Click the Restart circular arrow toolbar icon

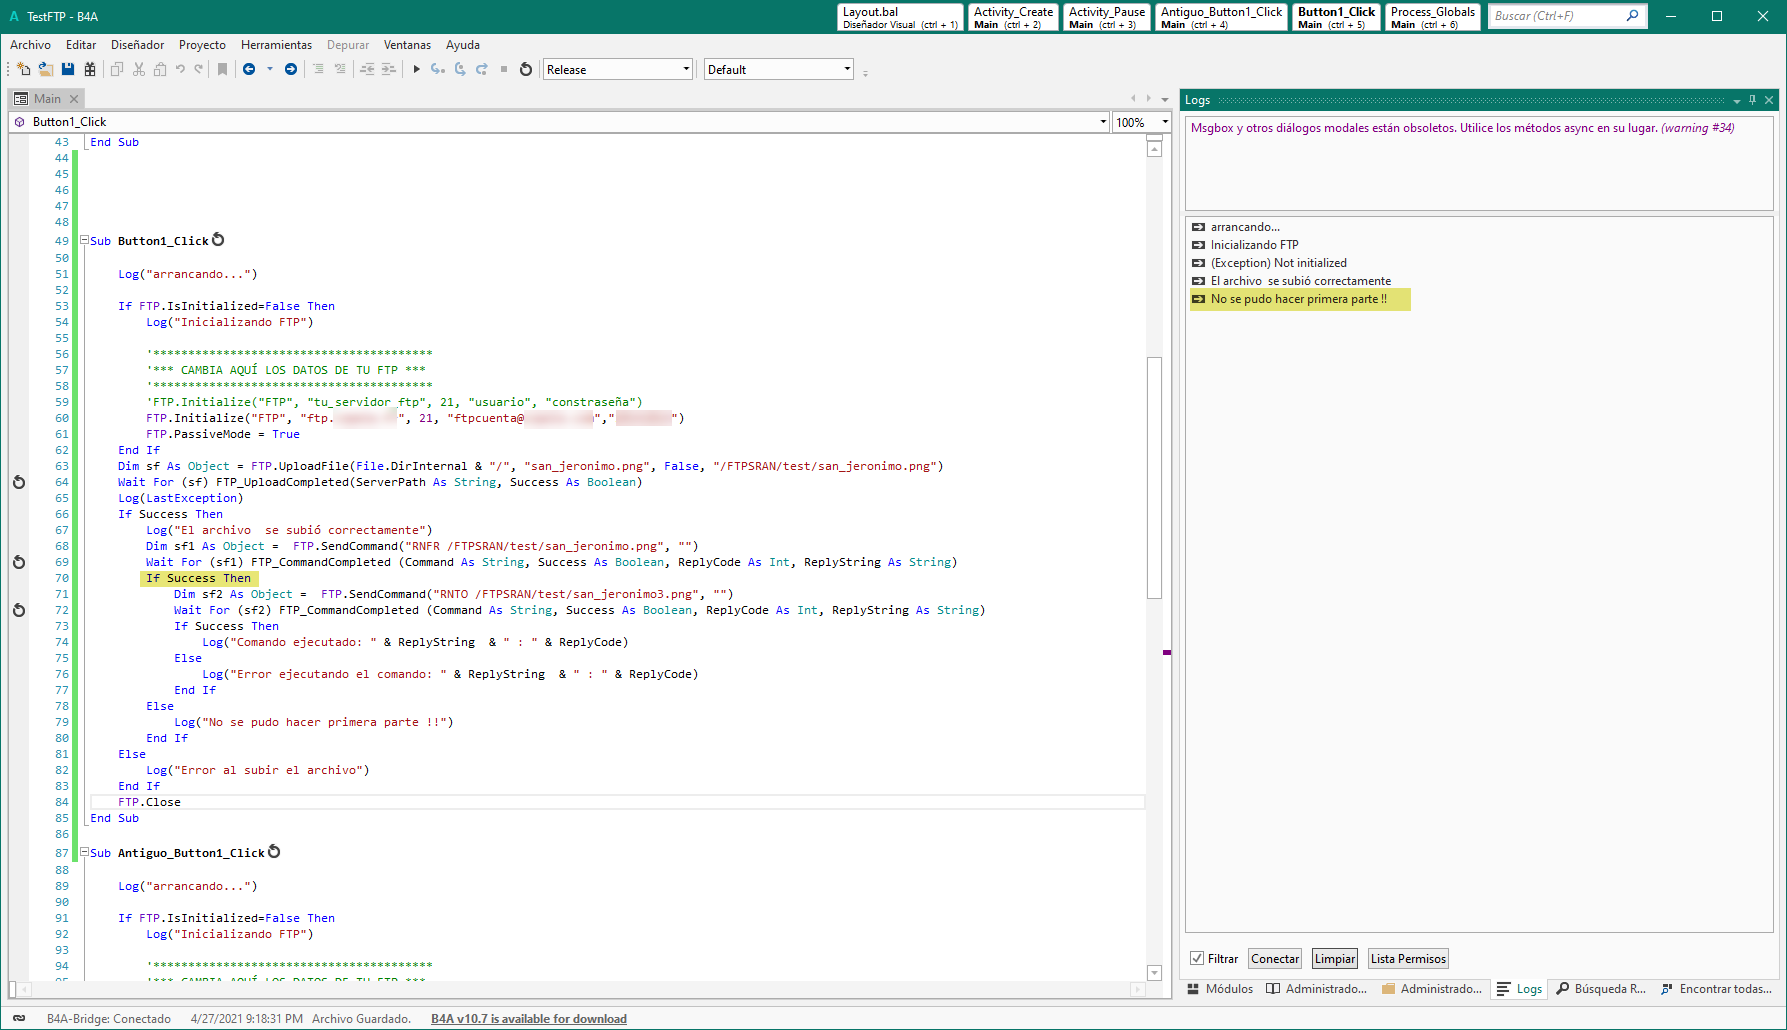point(526,69)
